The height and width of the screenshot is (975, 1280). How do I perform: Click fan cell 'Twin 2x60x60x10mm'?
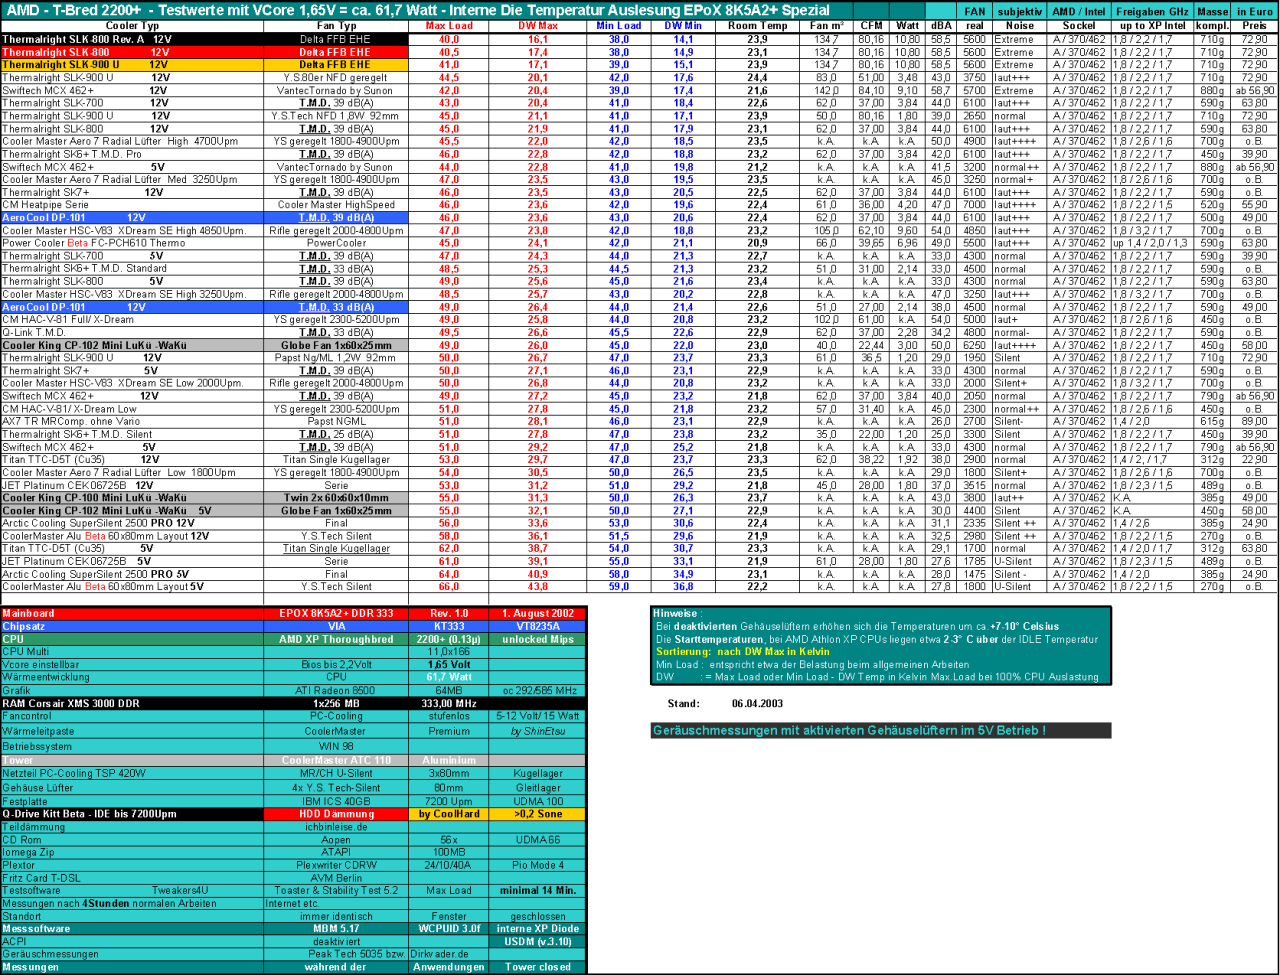click(335, 498)
